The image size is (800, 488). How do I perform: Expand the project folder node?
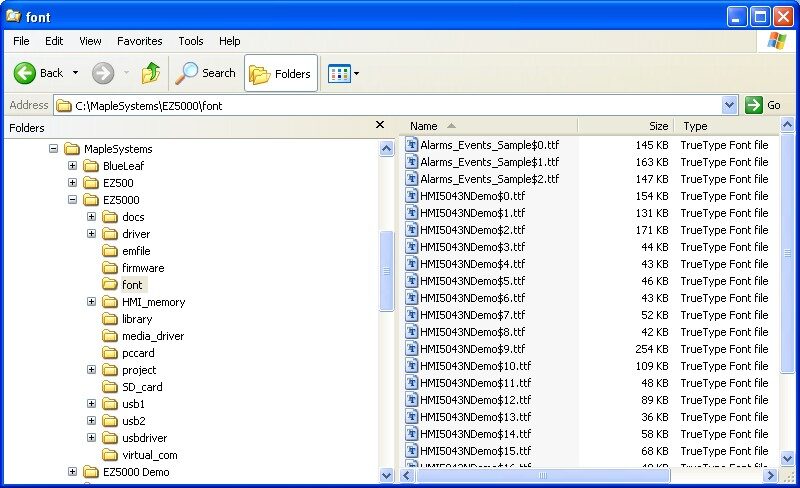91,370
